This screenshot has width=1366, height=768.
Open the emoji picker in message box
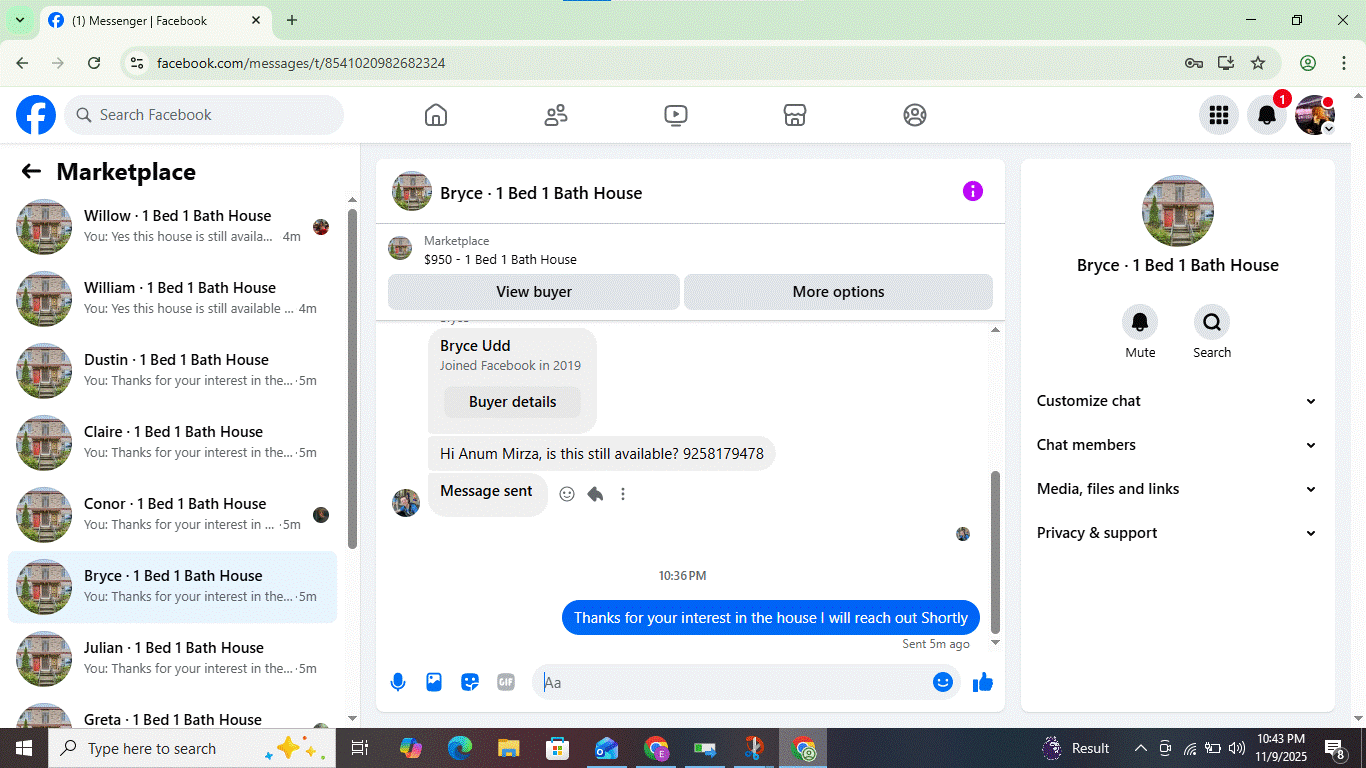click(x=943, y=682)
